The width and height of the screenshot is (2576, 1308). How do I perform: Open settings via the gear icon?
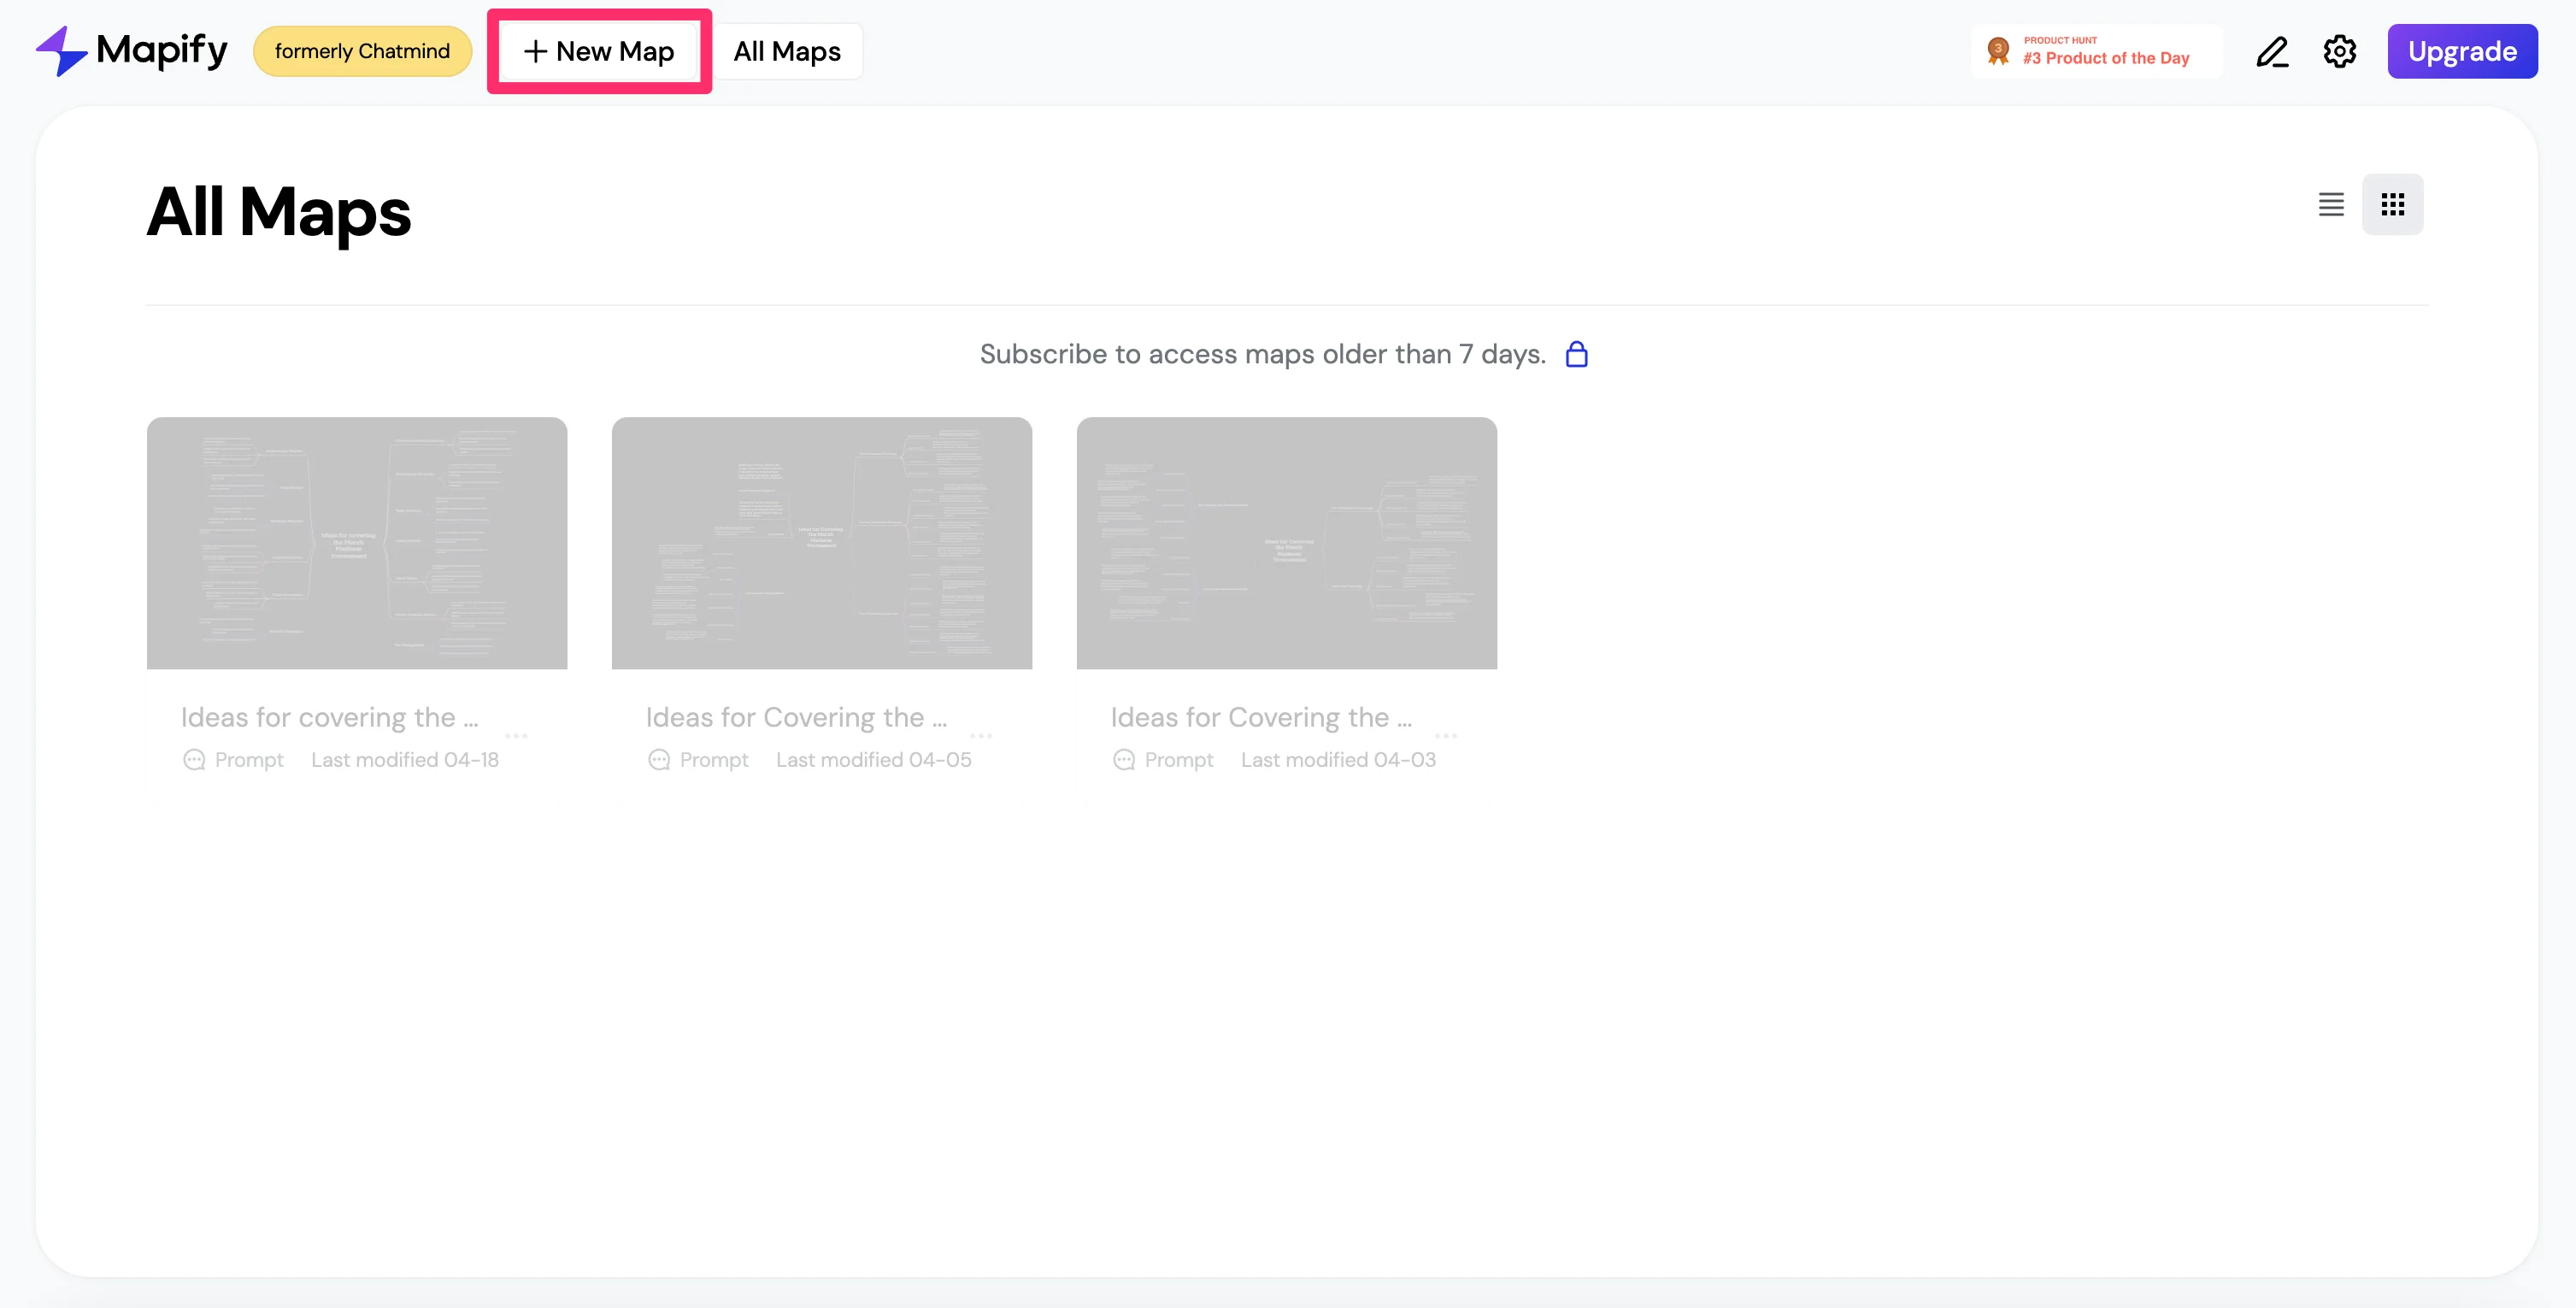pos(2339,52)
